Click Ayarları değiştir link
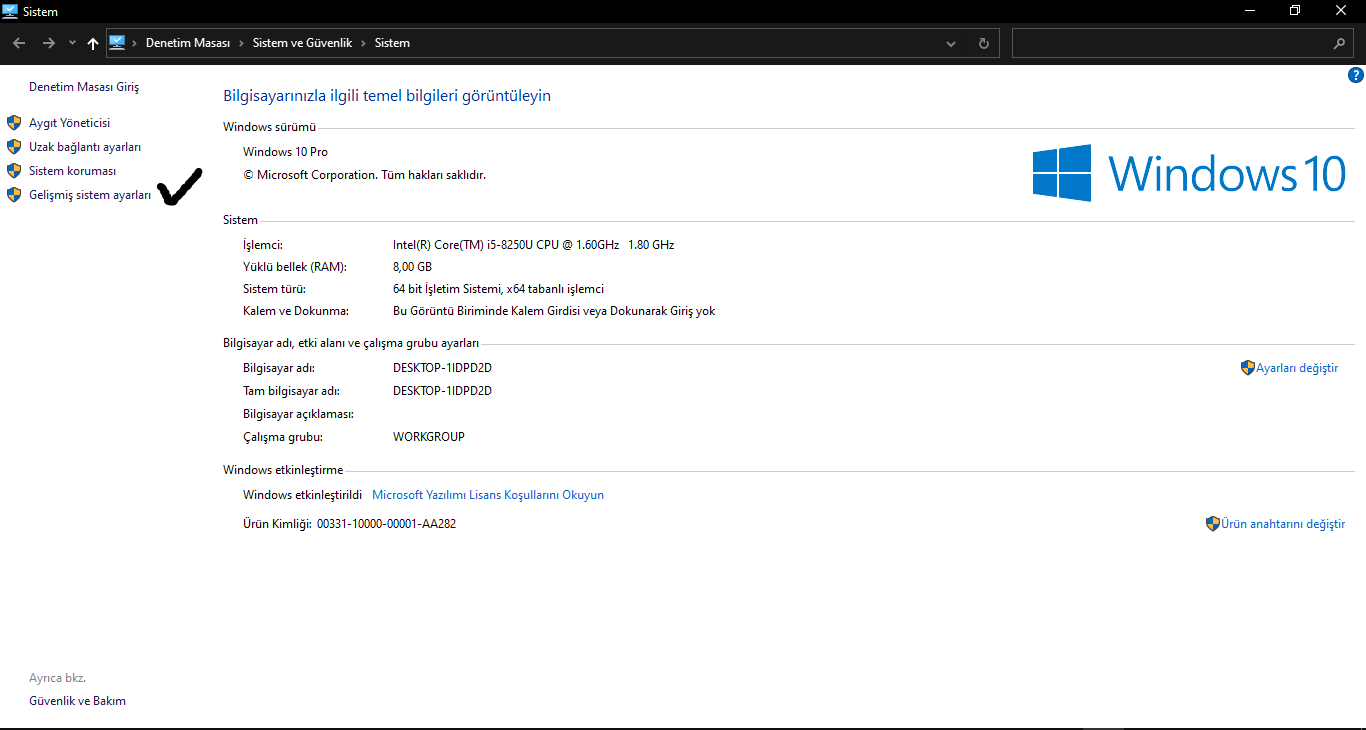1366x730 pixels. pos(1297,368)
